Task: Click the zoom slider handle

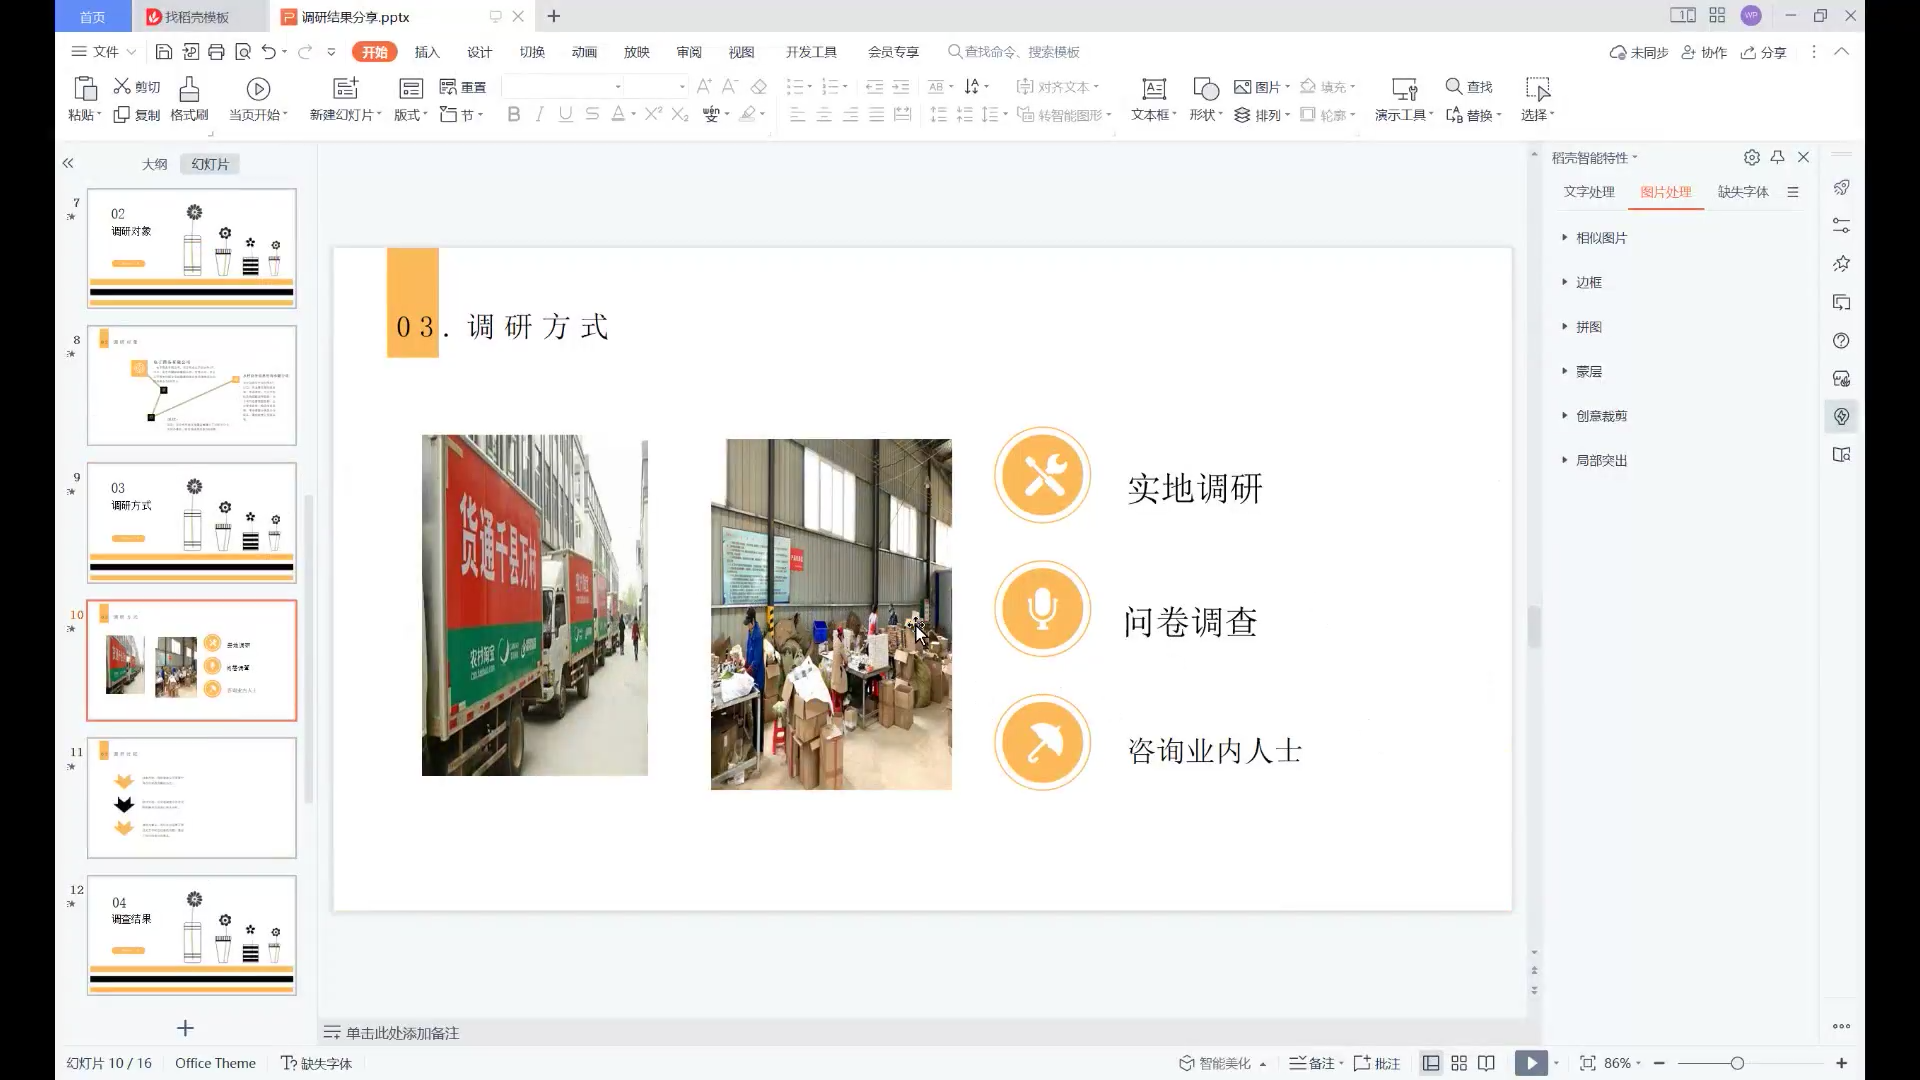Action: pyautogui.click(x=1737, y=1063)
